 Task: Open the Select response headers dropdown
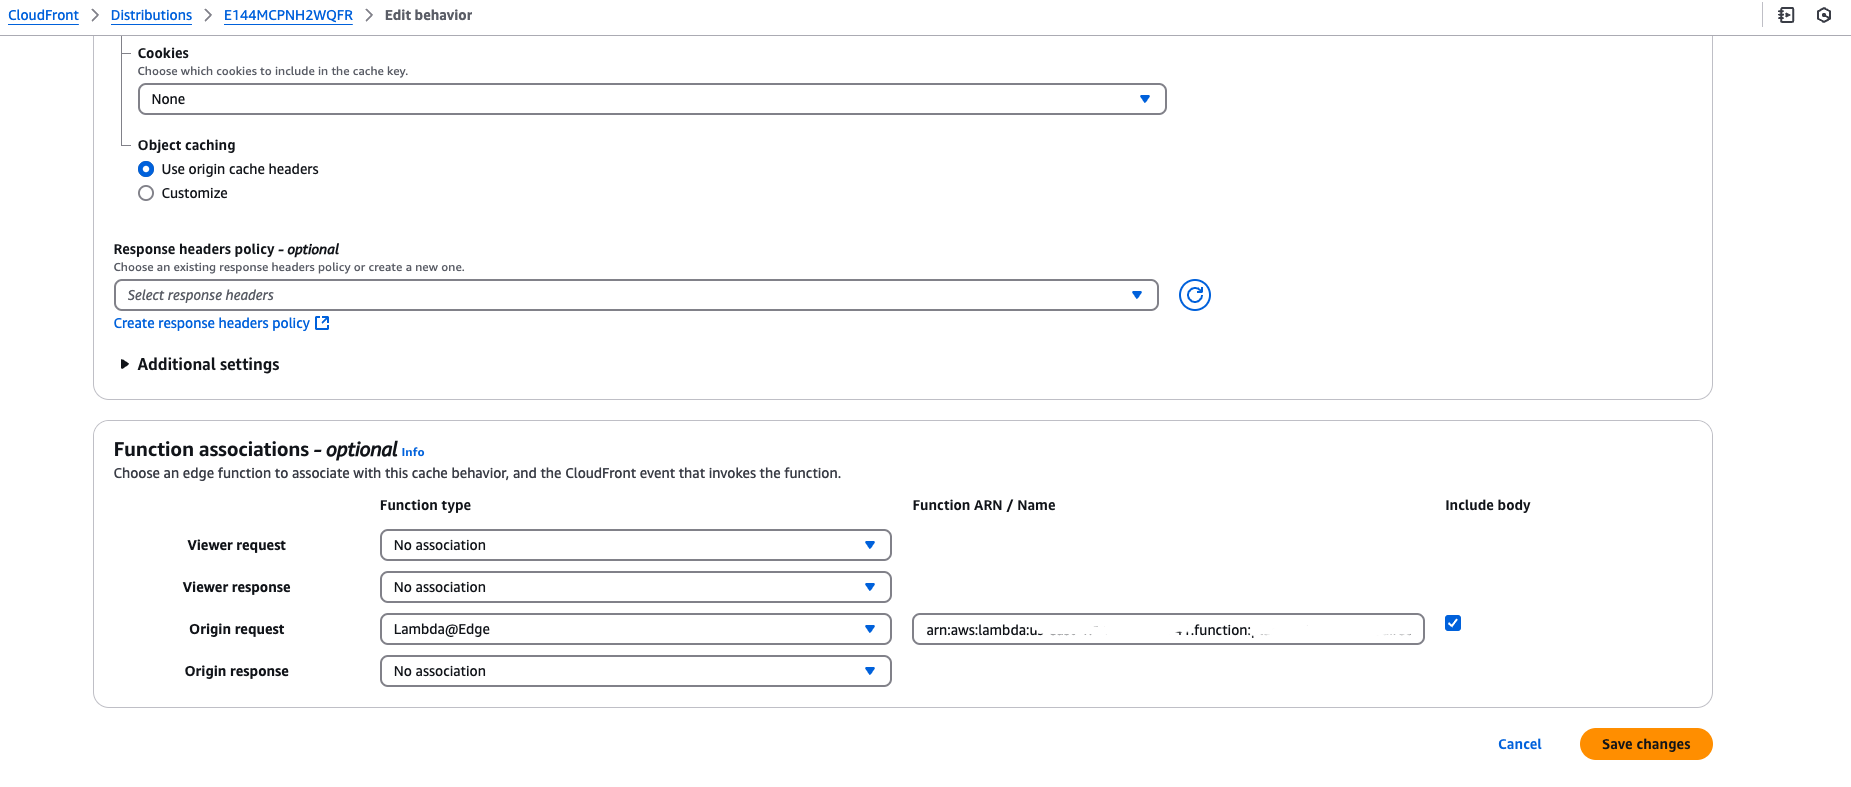pyautogui.click(x=636, y=295)
